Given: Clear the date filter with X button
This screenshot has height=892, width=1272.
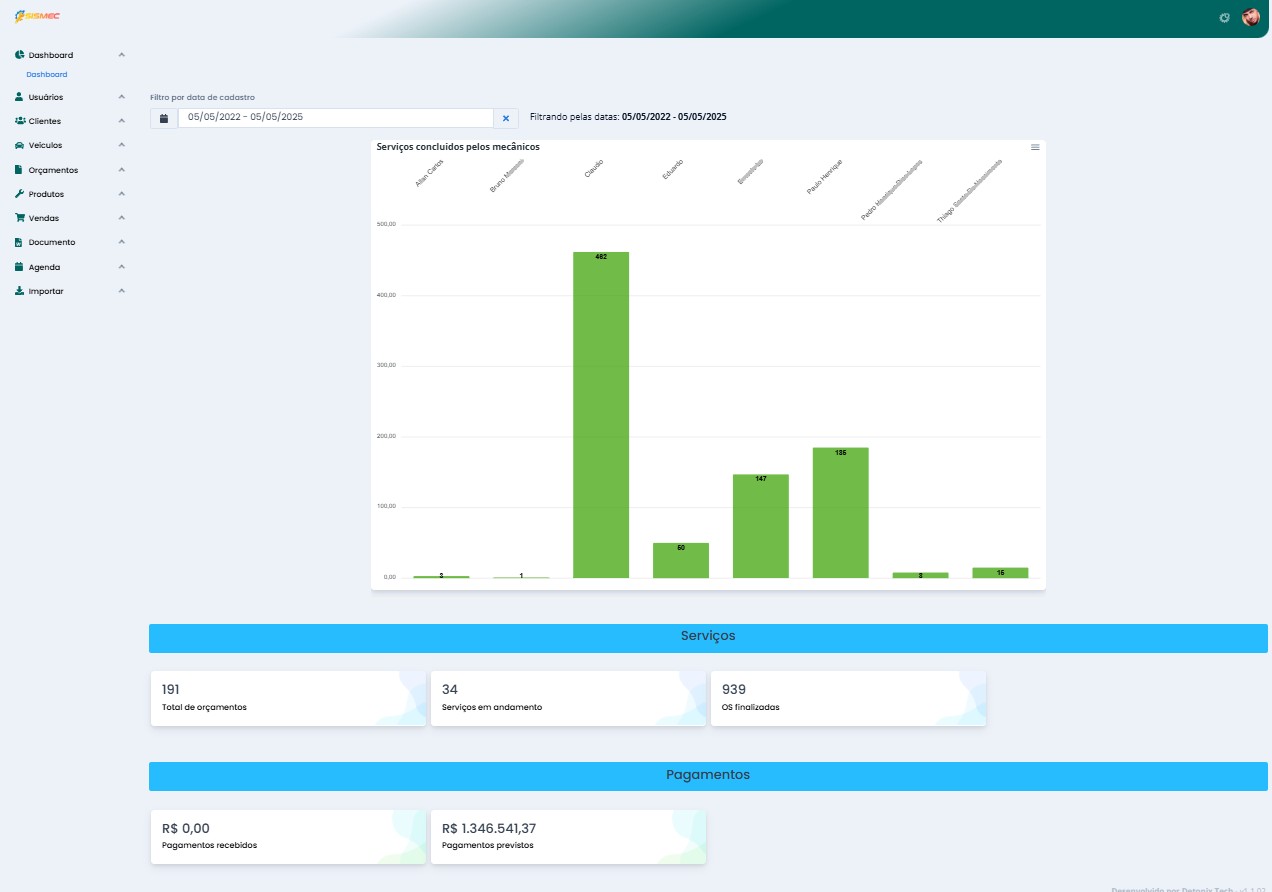Looking at the screenshot, I should 506,118.
